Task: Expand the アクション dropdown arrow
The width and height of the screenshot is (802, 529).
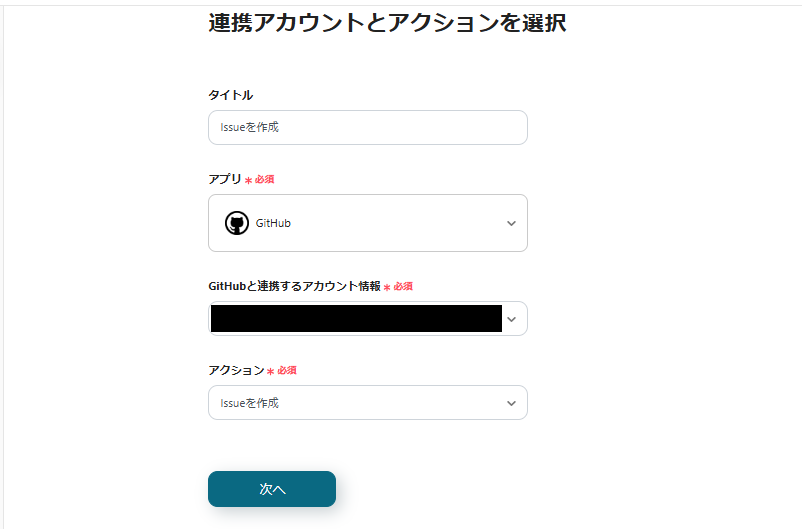Action: pyautogui.click(x=511, y=403)
